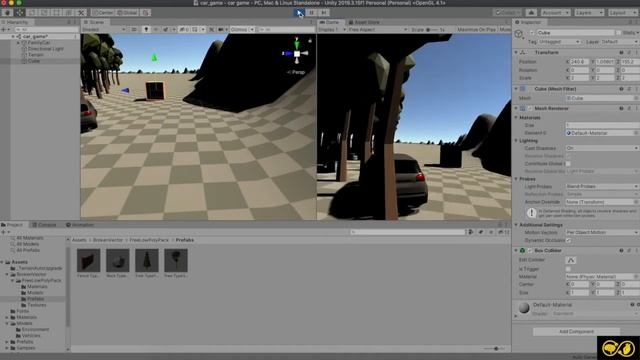Select Cube in Hierarchy
This screenshot has height=360, width=640.
[34, 61]
